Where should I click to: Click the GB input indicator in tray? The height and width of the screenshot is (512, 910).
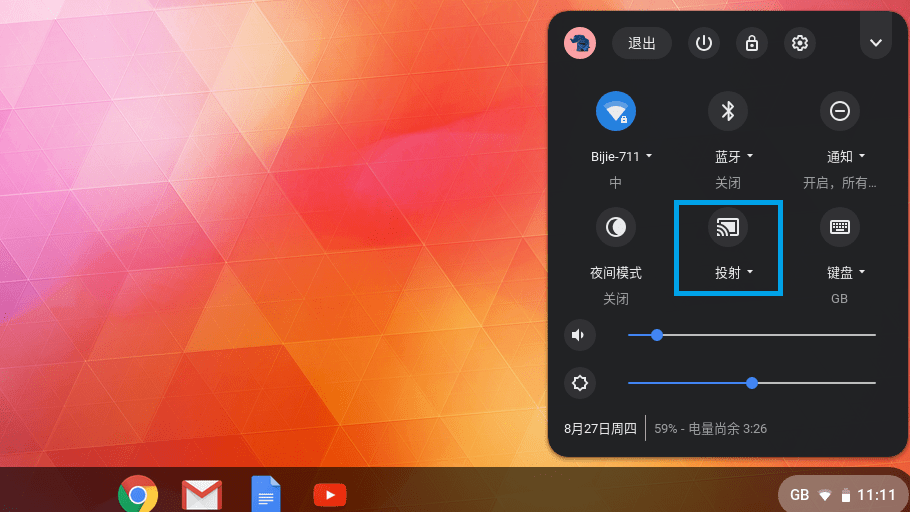(799, 495)
